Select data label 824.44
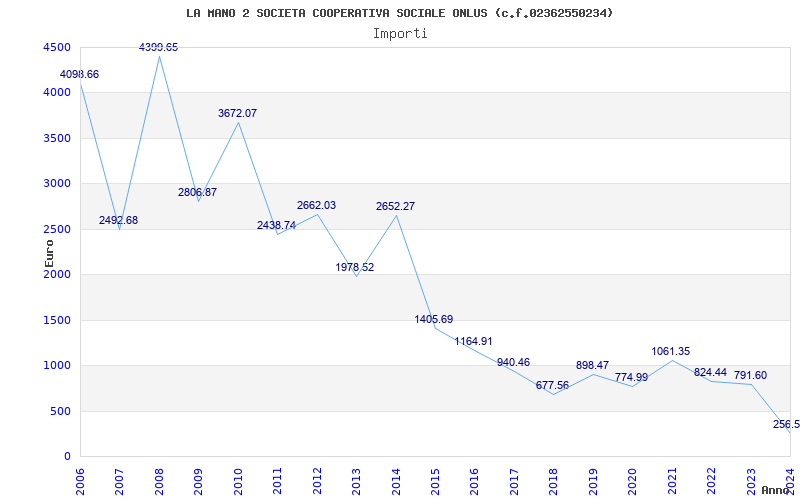The height and width of the screenshot is (500, 800). pos(710,372)
